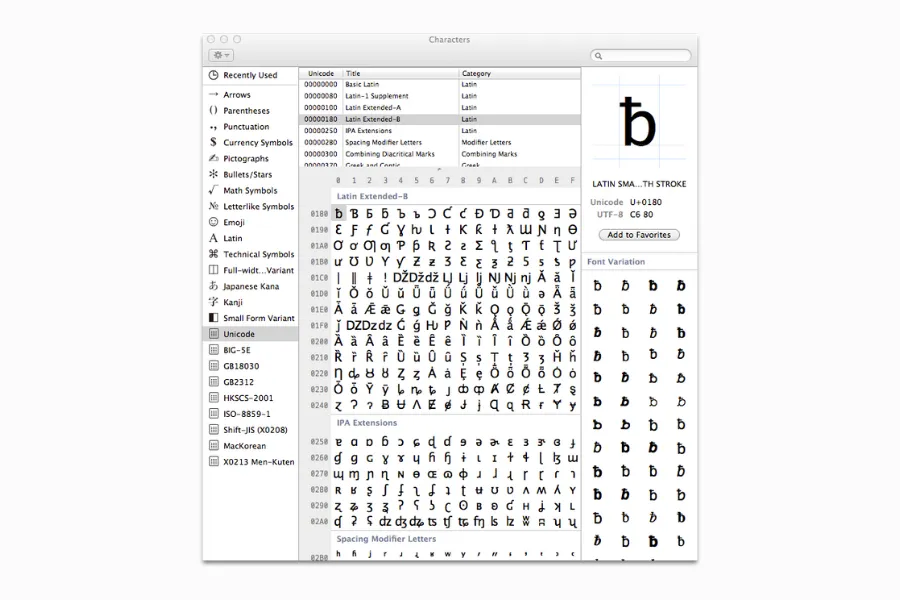Open the Currency Symbols category
900x600 pixels.
[x=250, y=142]
